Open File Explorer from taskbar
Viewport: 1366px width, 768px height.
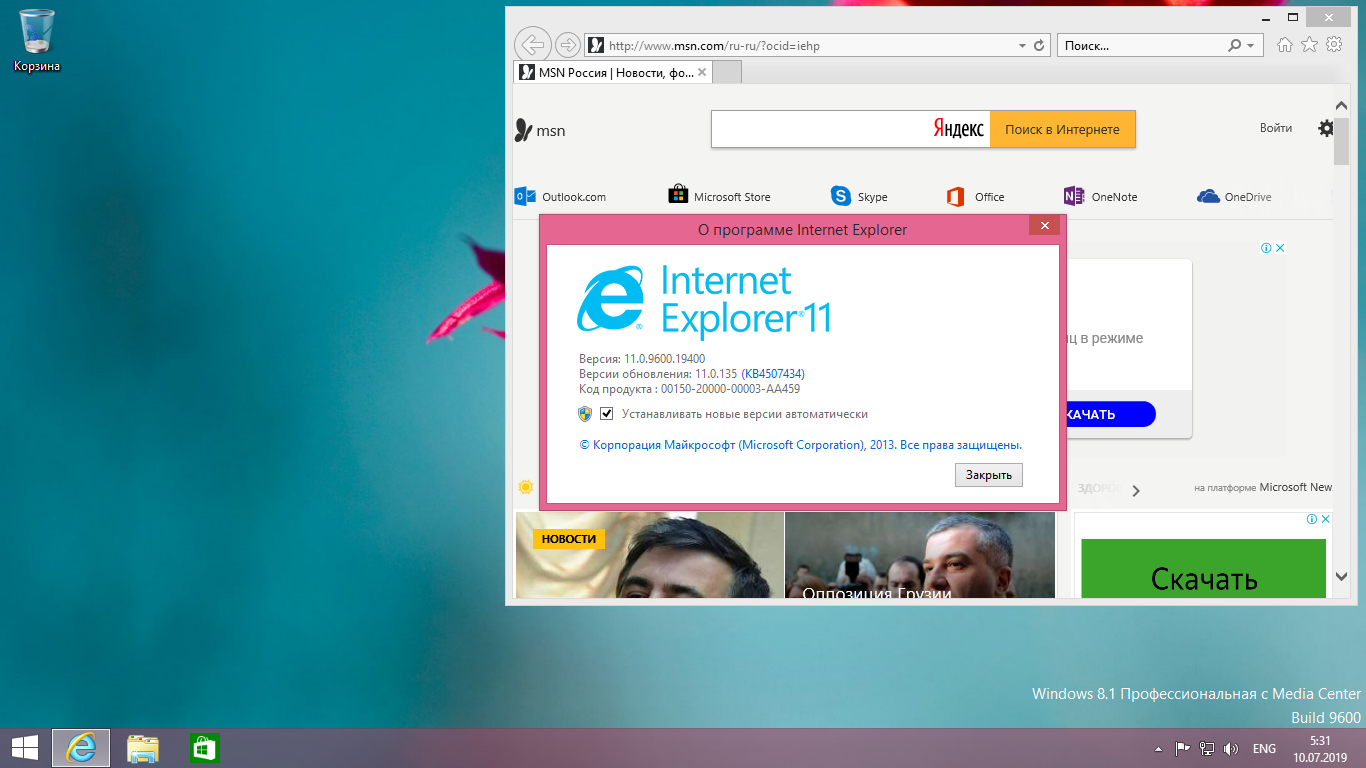(x=143, y=747)
